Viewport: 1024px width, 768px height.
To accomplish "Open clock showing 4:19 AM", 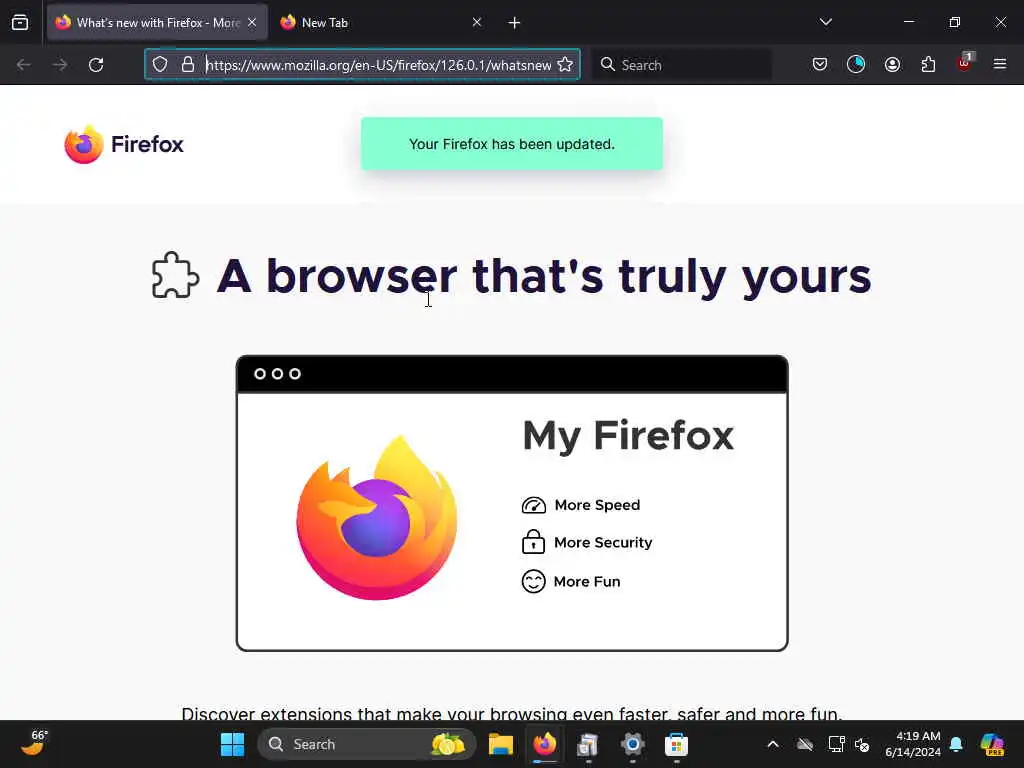I will (912, 744).
